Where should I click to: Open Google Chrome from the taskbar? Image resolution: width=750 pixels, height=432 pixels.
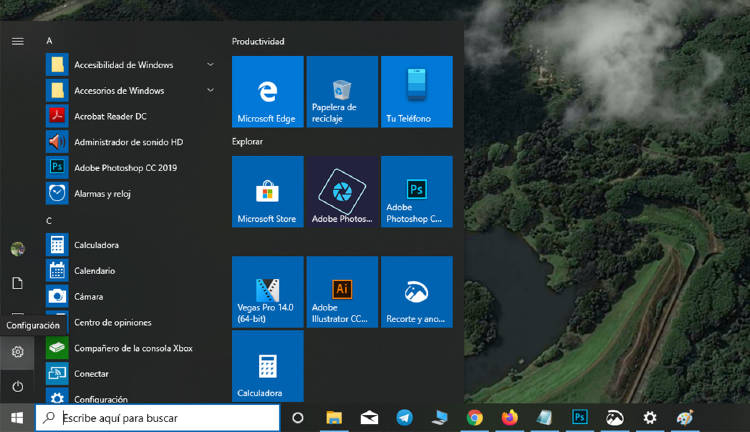(474, 418)
